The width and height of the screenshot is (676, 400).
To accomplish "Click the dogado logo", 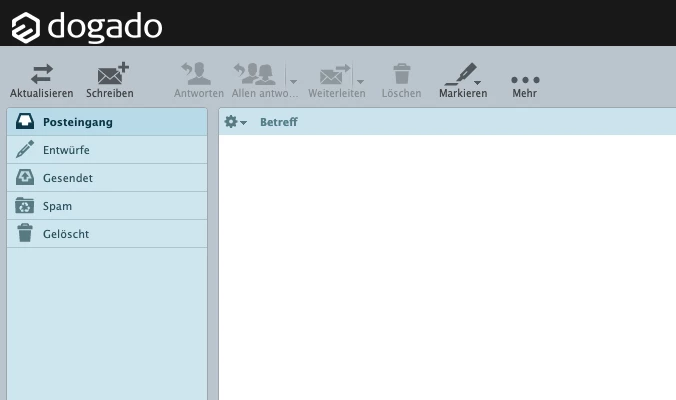I will coord(87,27).
